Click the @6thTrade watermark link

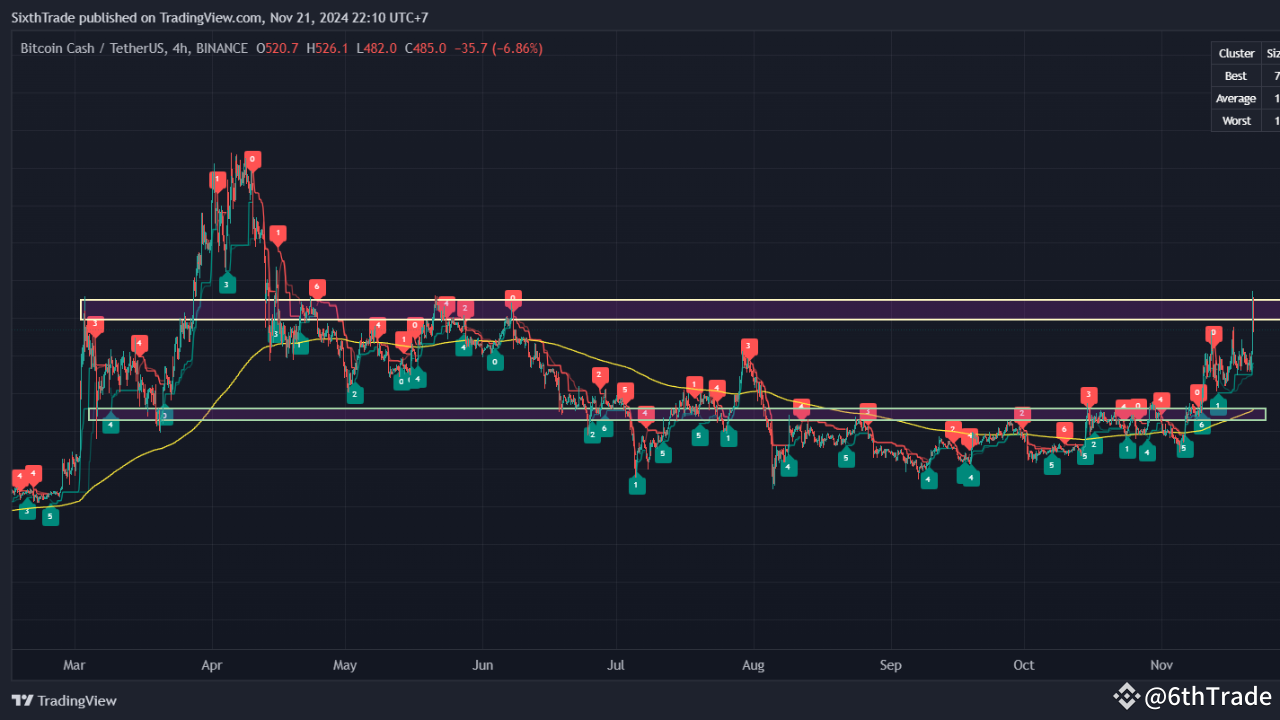tap(1210, 698)
